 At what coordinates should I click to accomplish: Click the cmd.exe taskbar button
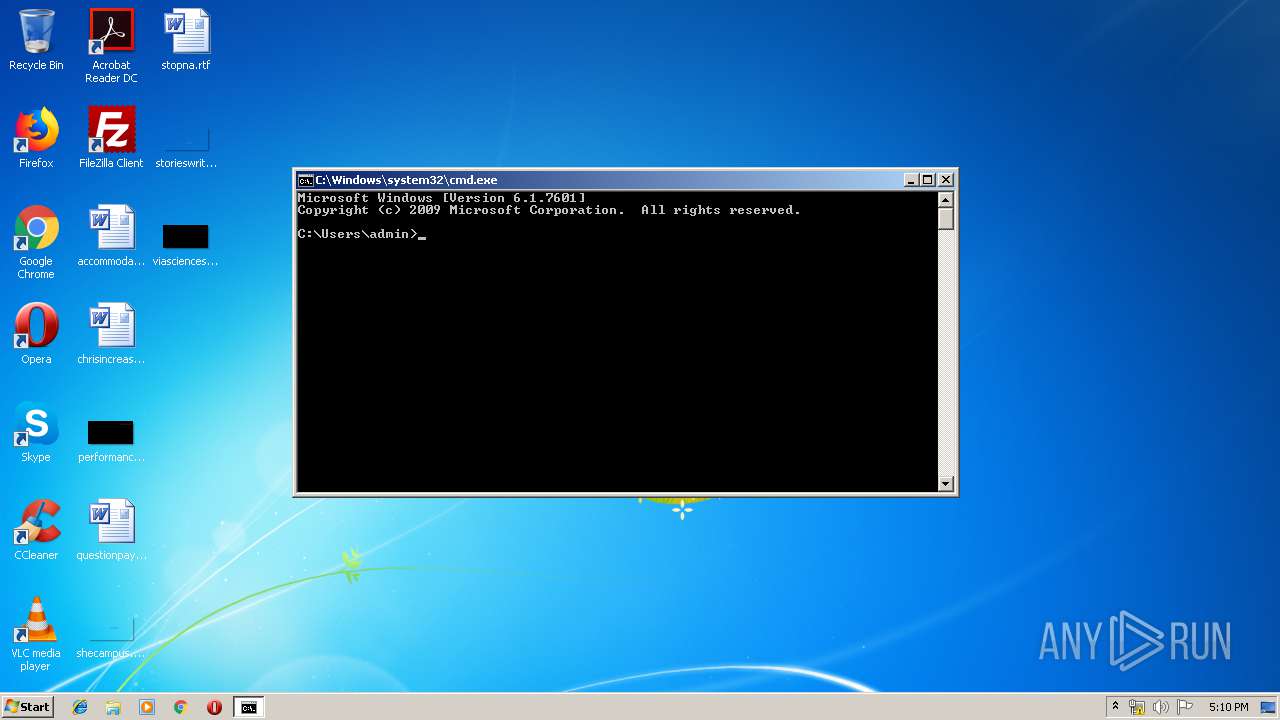(248, 707)
